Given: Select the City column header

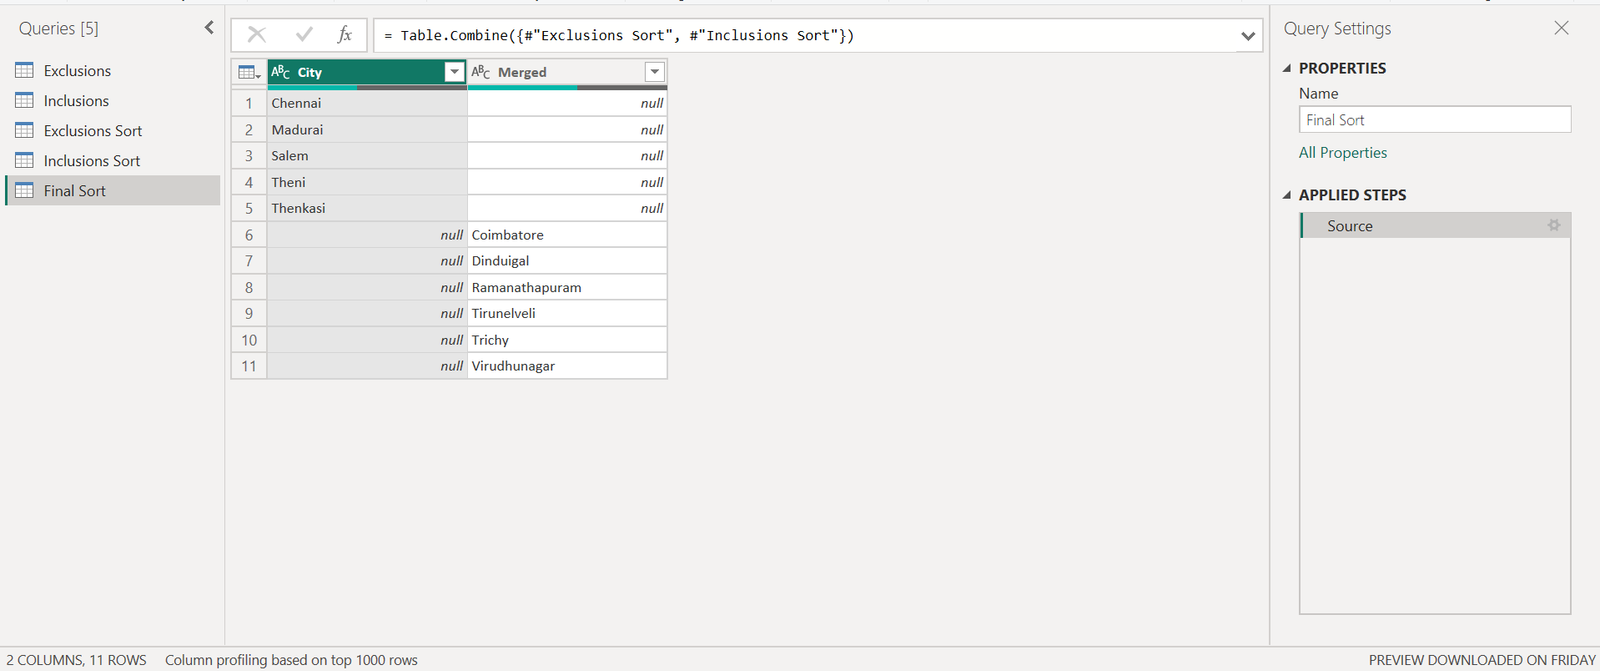Looking at the screenshot, I should point(367,72).
